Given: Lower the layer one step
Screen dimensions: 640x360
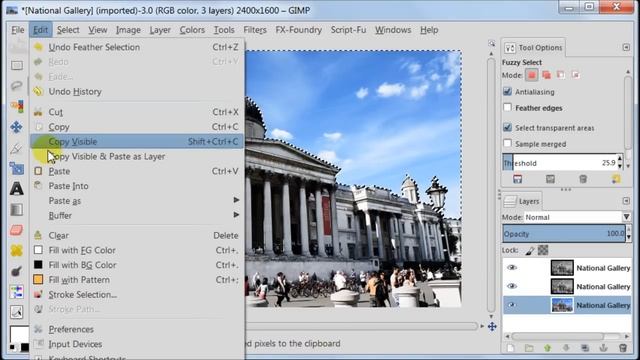Looking at the screenshot, I should 566,348.
